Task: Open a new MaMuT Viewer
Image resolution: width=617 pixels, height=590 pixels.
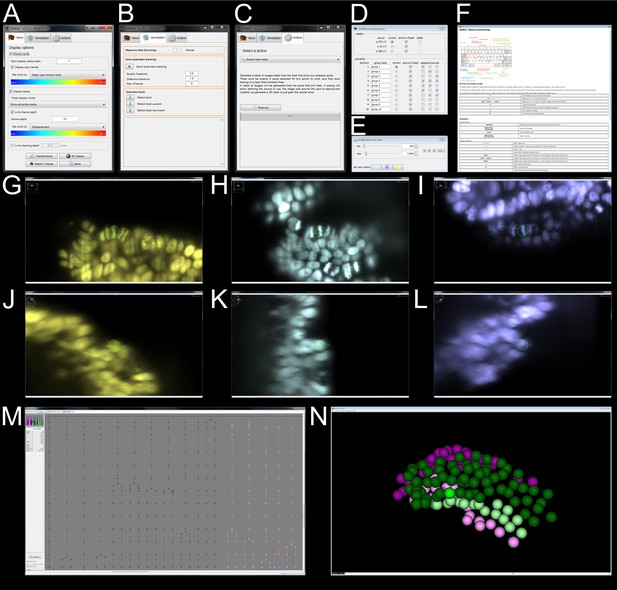Action: coord(42,164)
